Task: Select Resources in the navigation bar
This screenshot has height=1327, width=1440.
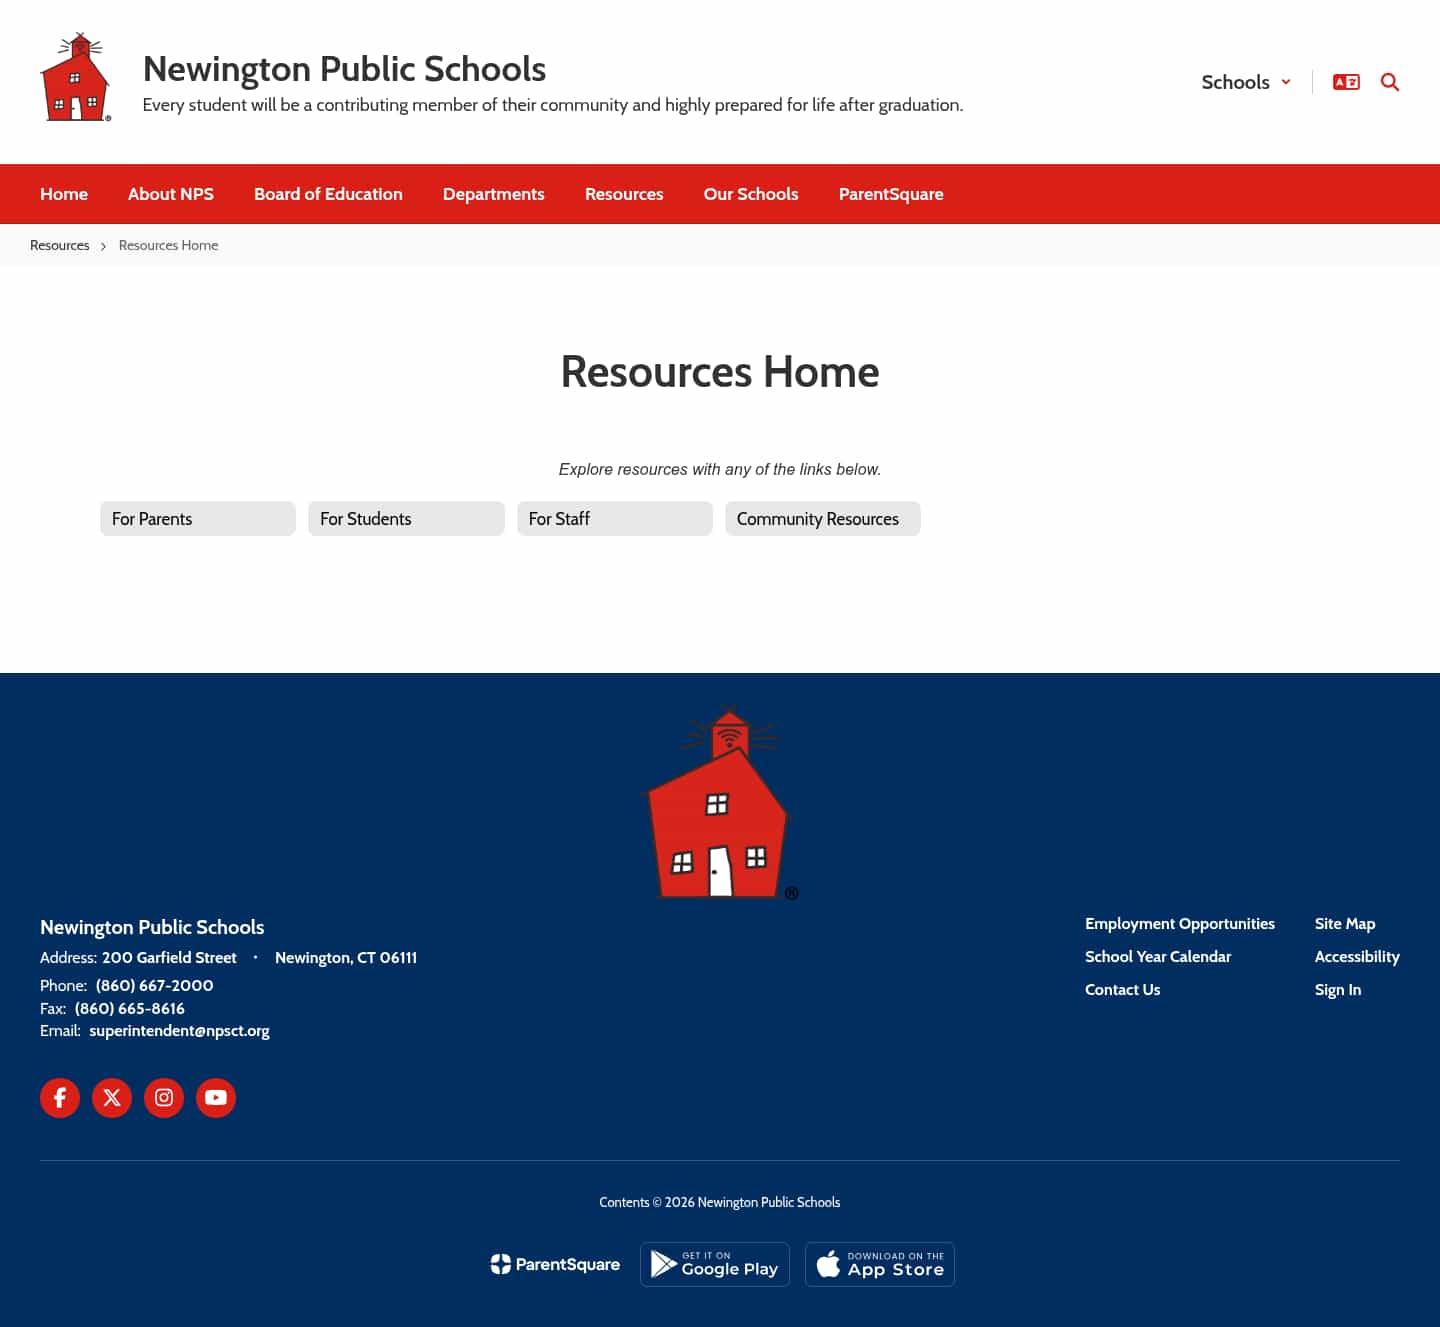Action: pos(624,194)
